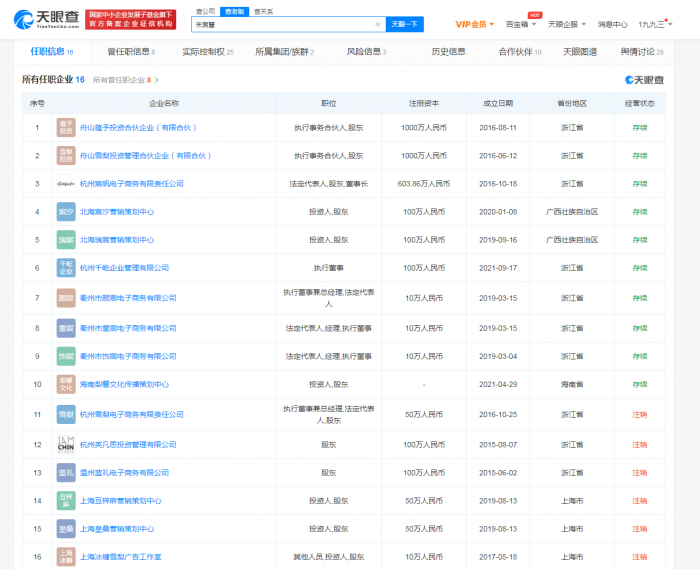
Task: Click the 宸汐 company badge in row 4
Action: click(x=65, y=212)
